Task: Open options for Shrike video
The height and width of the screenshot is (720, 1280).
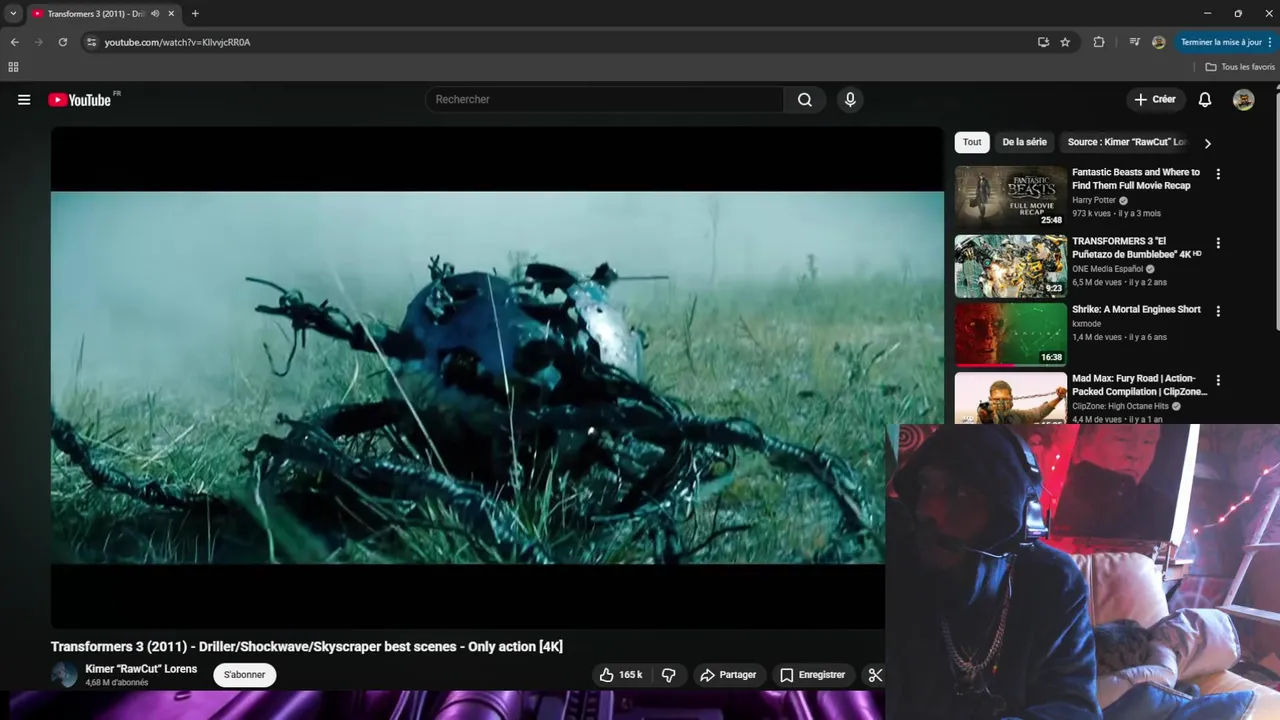Action: (x=1218, y=311)
